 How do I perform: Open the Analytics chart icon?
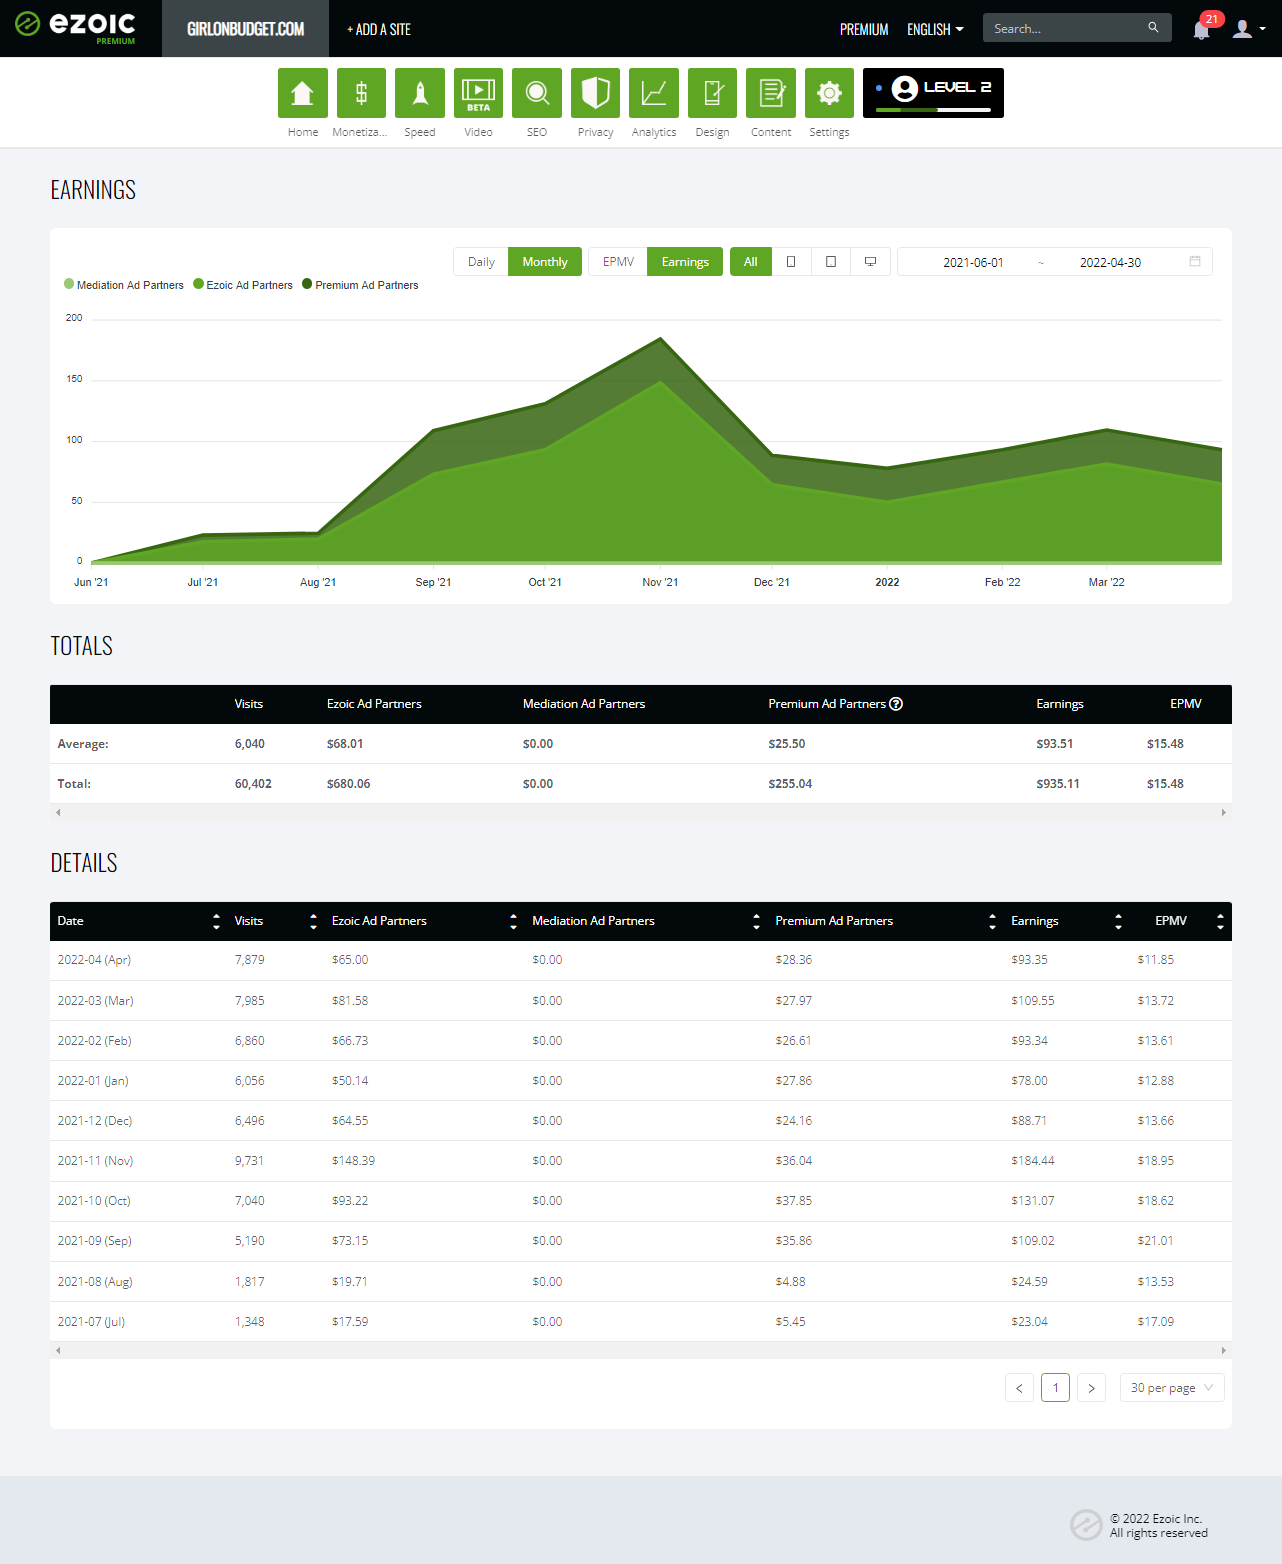(654, 93)
